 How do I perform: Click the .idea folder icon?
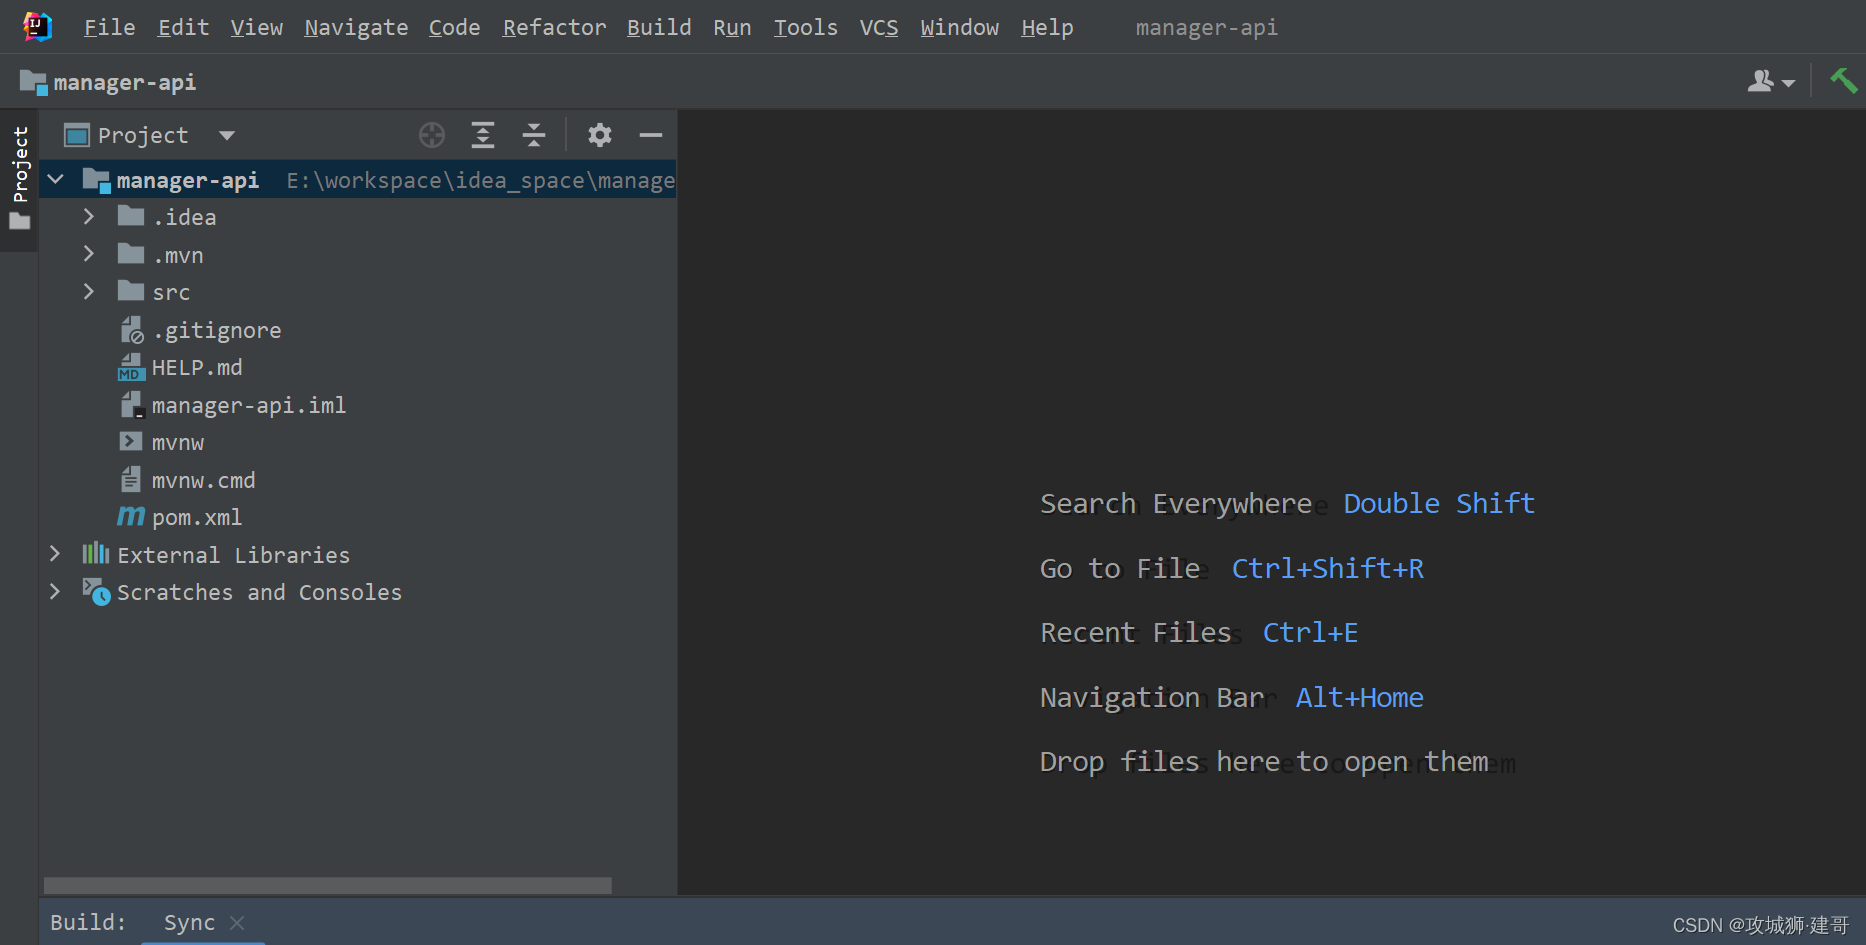pyautogui.click(x=131, y=216)
